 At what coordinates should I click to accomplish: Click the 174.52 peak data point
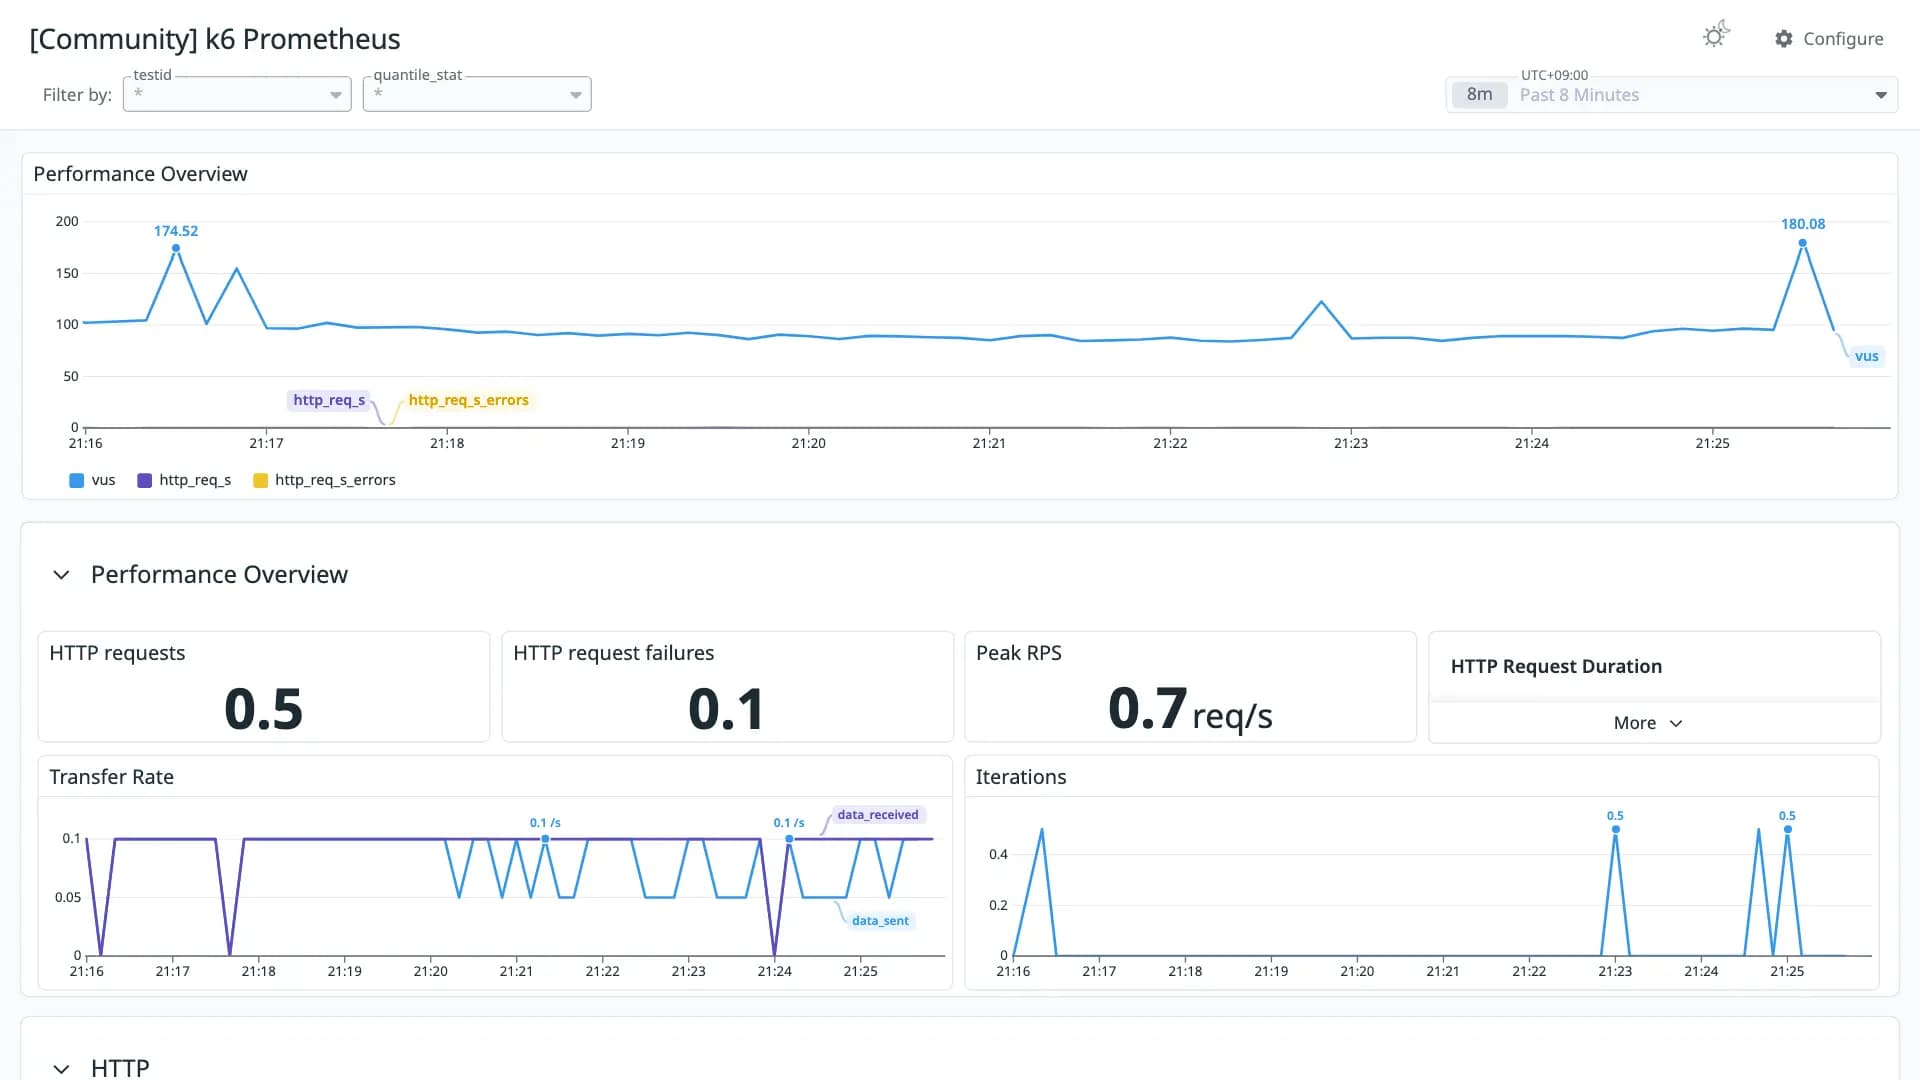(x=176, y=248)
